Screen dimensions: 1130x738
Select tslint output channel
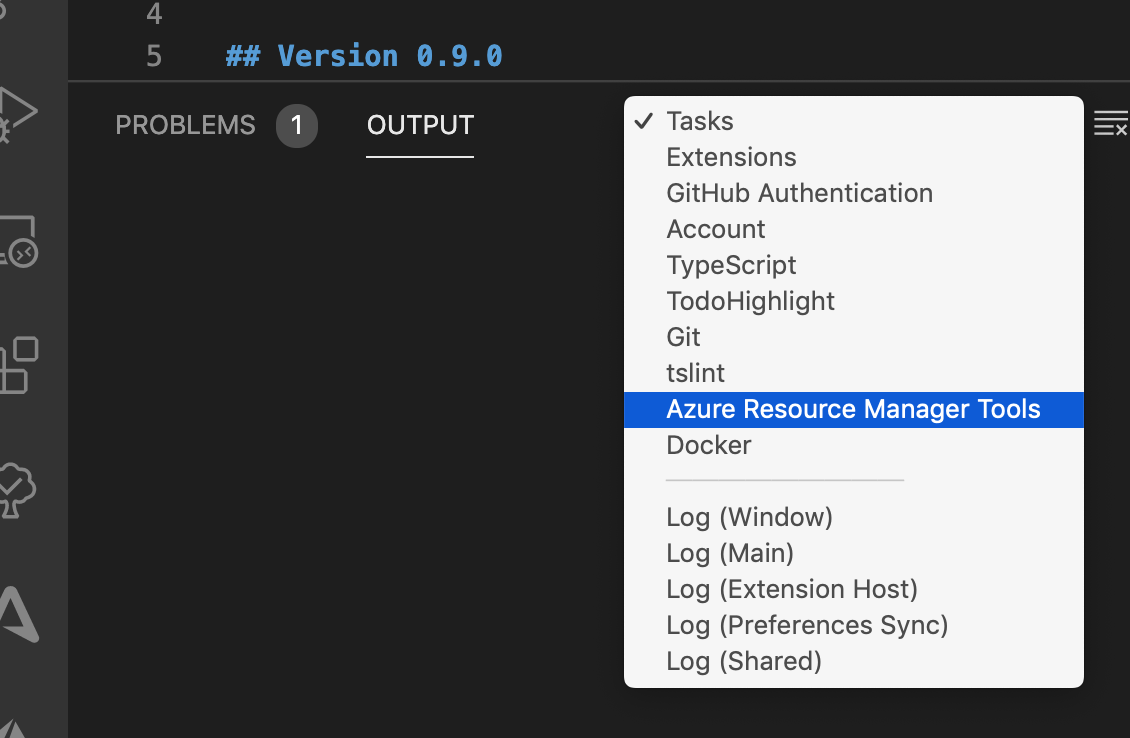click(853, 373)
